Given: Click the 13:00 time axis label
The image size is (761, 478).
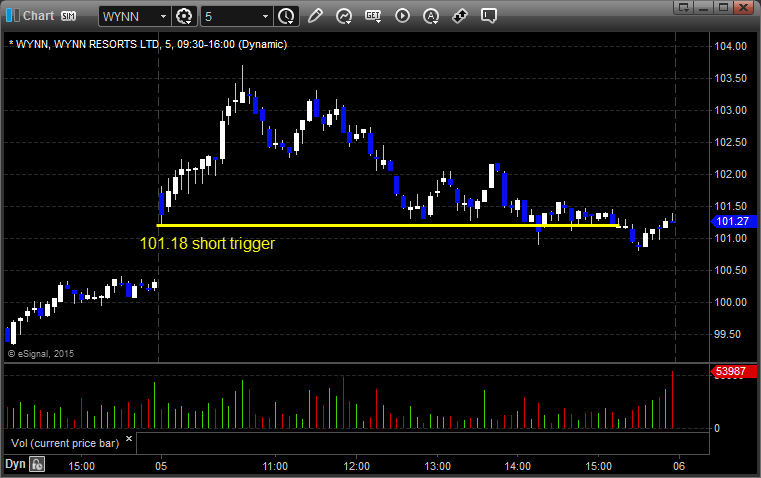Looking at the screenshot, I should [438, 466].
